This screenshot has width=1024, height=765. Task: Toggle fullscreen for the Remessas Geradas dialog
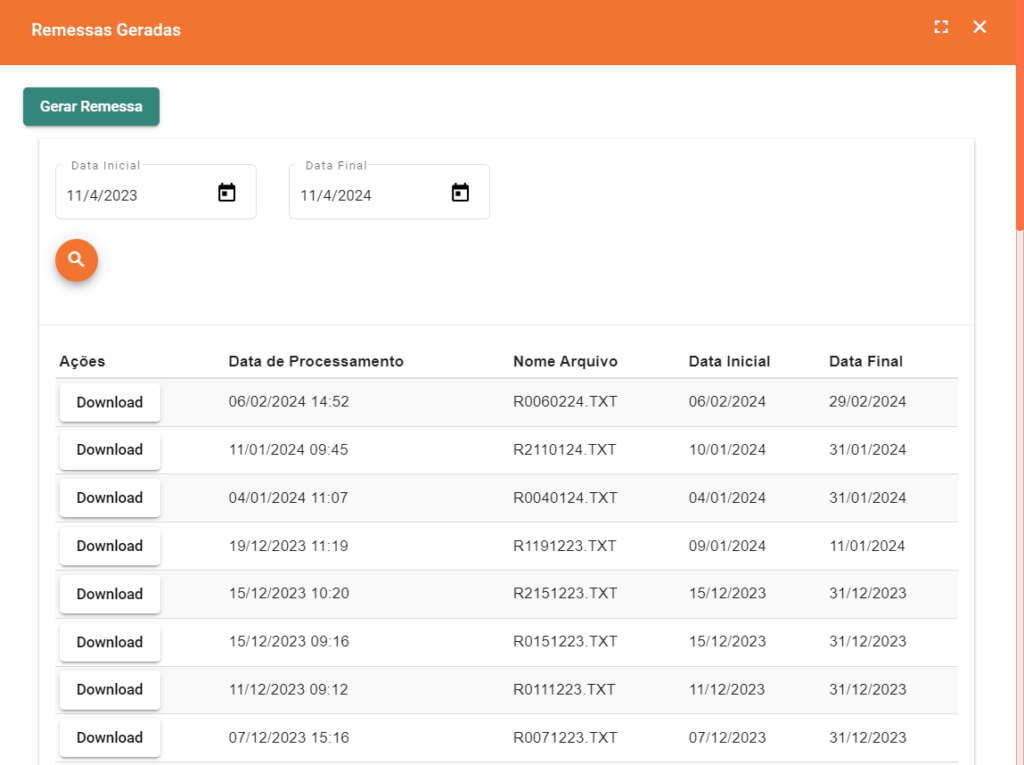click(x=940, y=27)
